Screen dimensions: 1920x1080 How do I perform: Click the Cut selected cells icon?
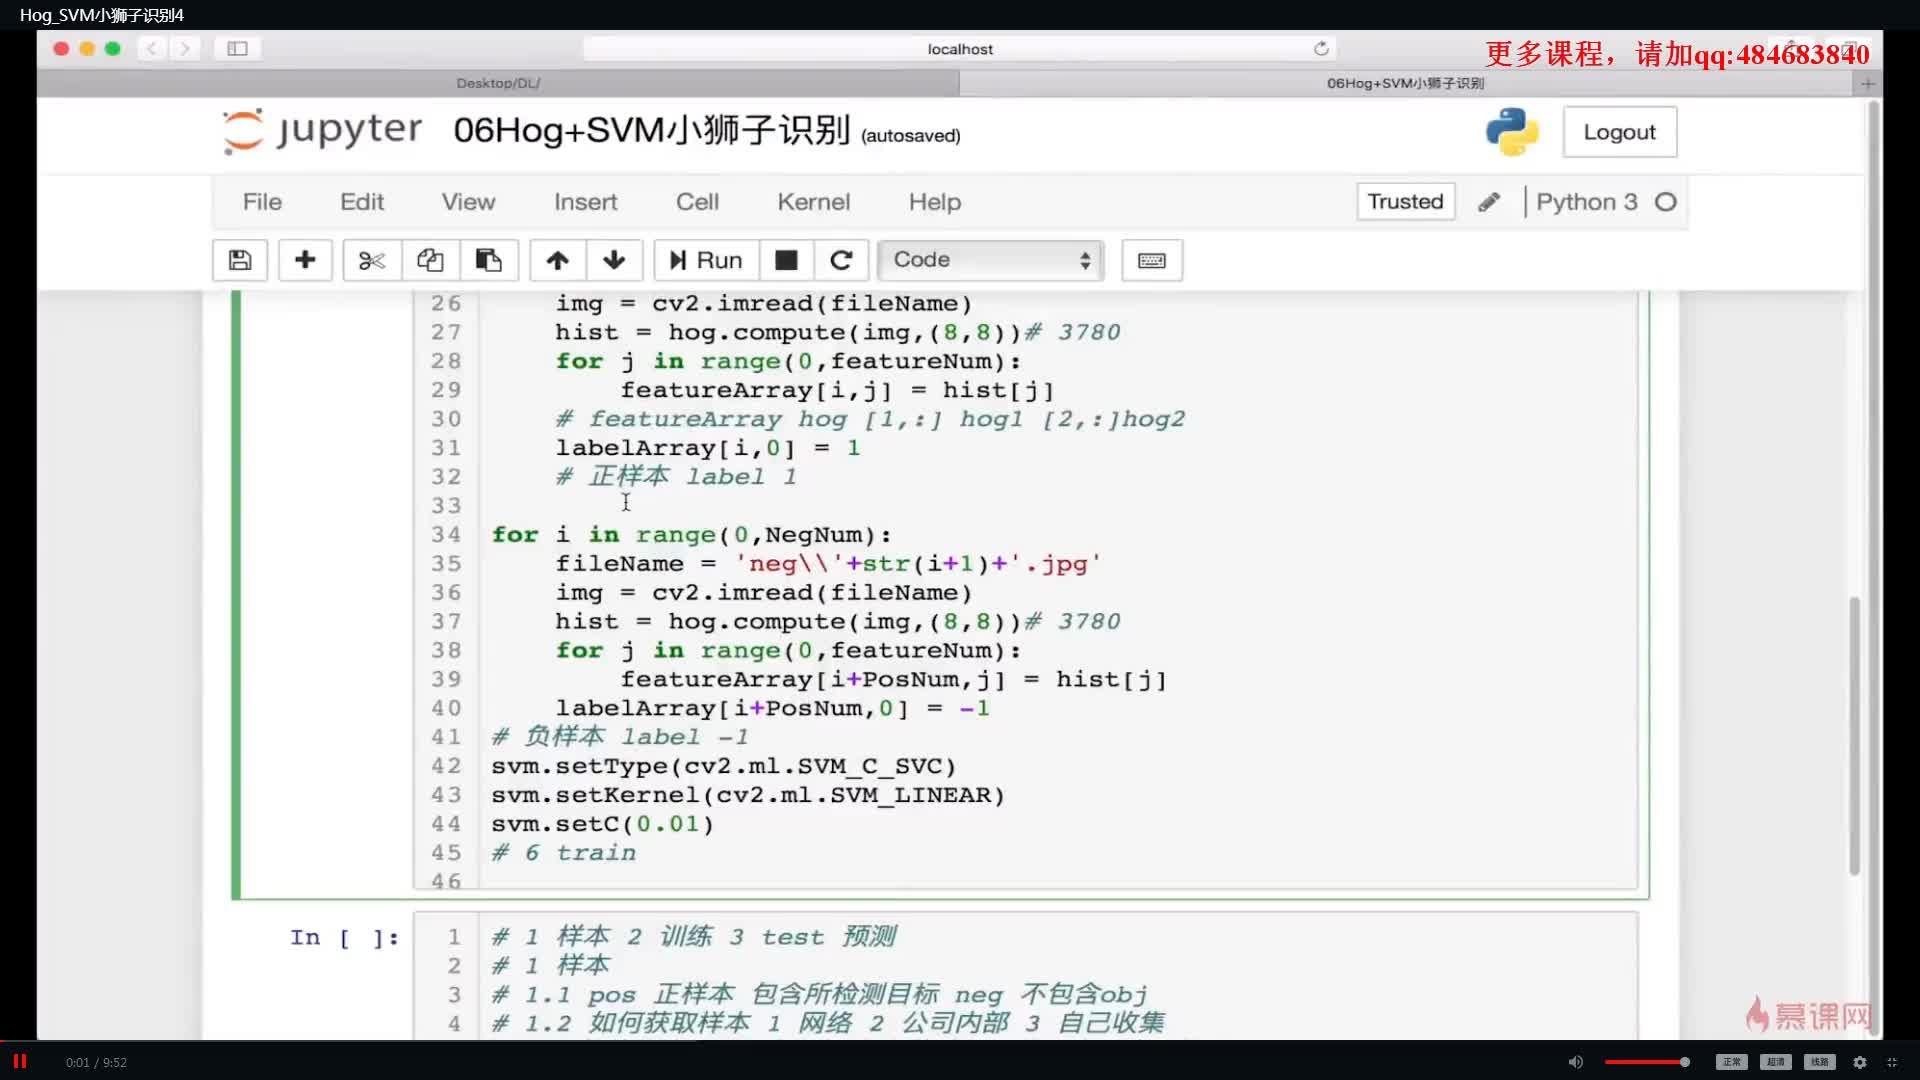click(x=369, y=260)
